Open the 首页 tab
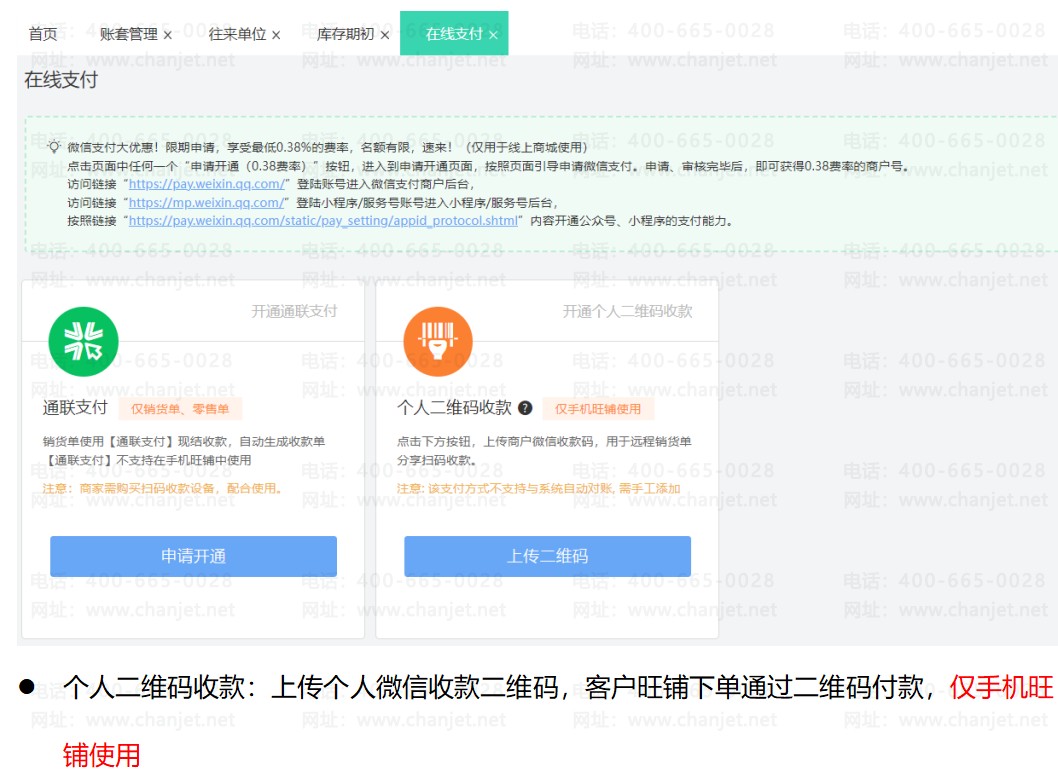 43,34
